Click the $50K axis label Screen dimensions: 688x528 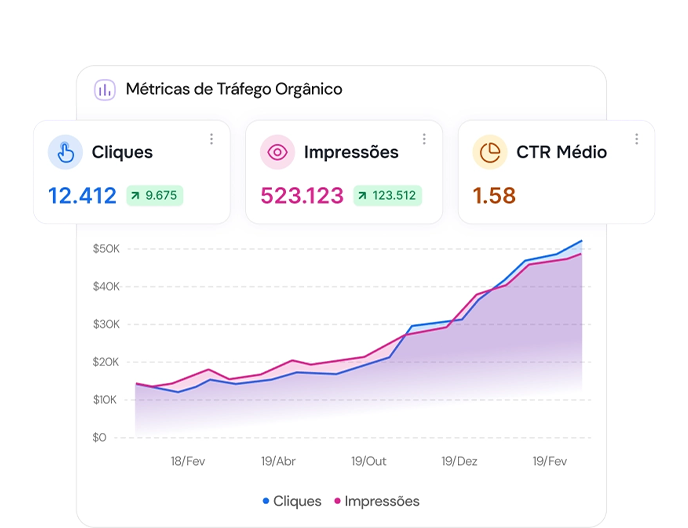[x=106, y=248]
